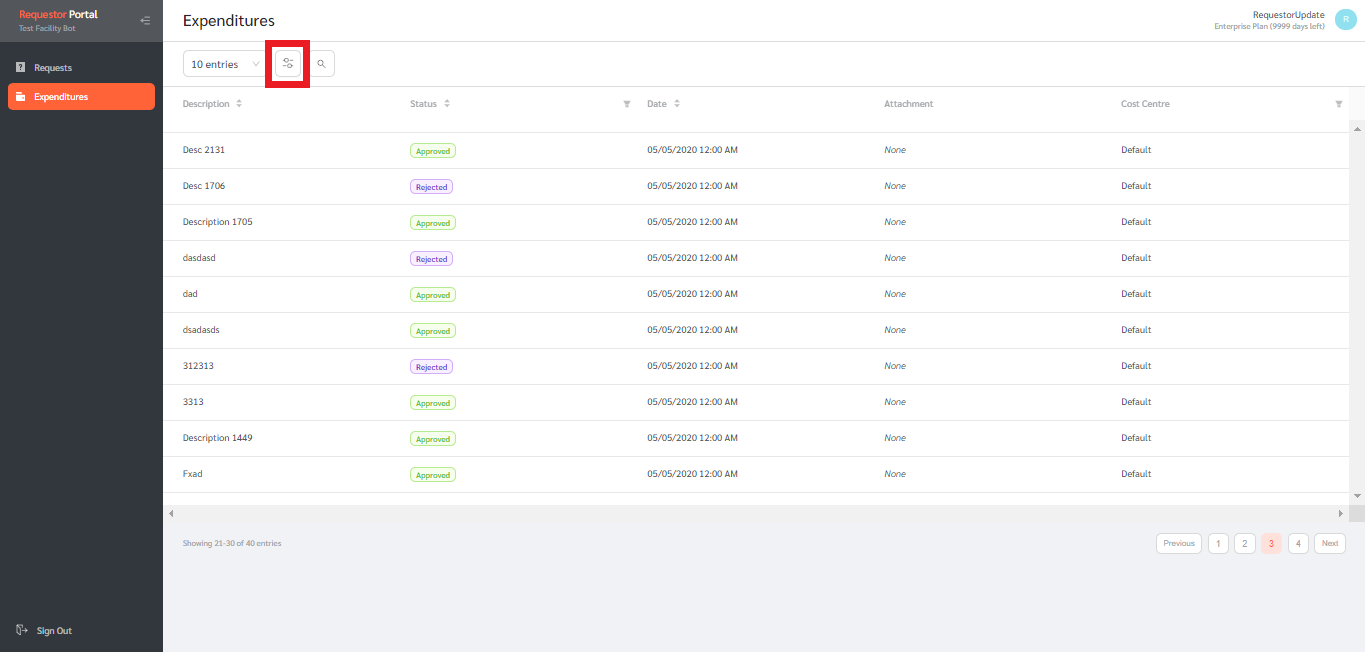1365x652 pixels.
Task: Click Approved badge in Fxad row
Action: (433, 475)
